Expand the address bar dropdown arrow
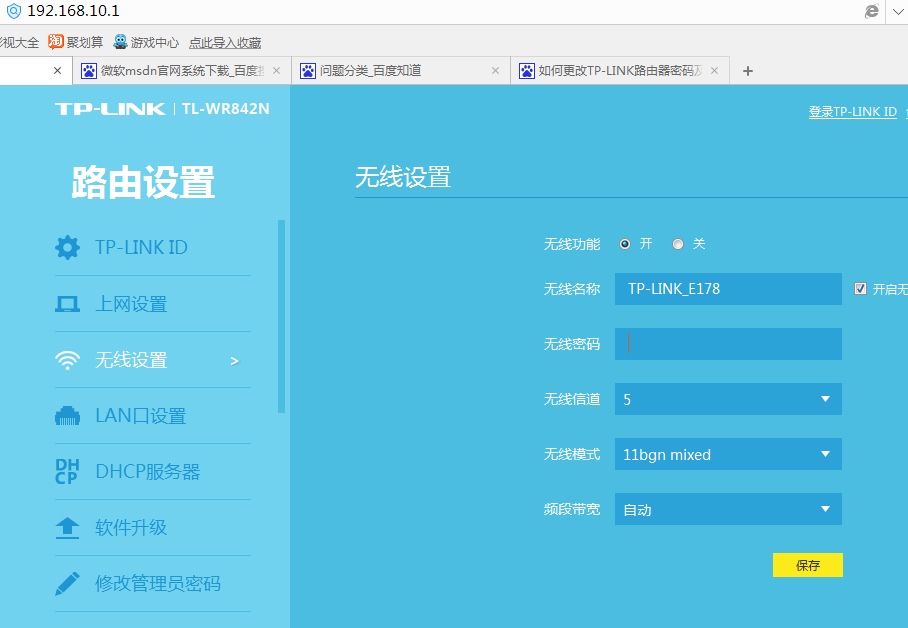The image size is (908, 628). [x=898, y=12]
